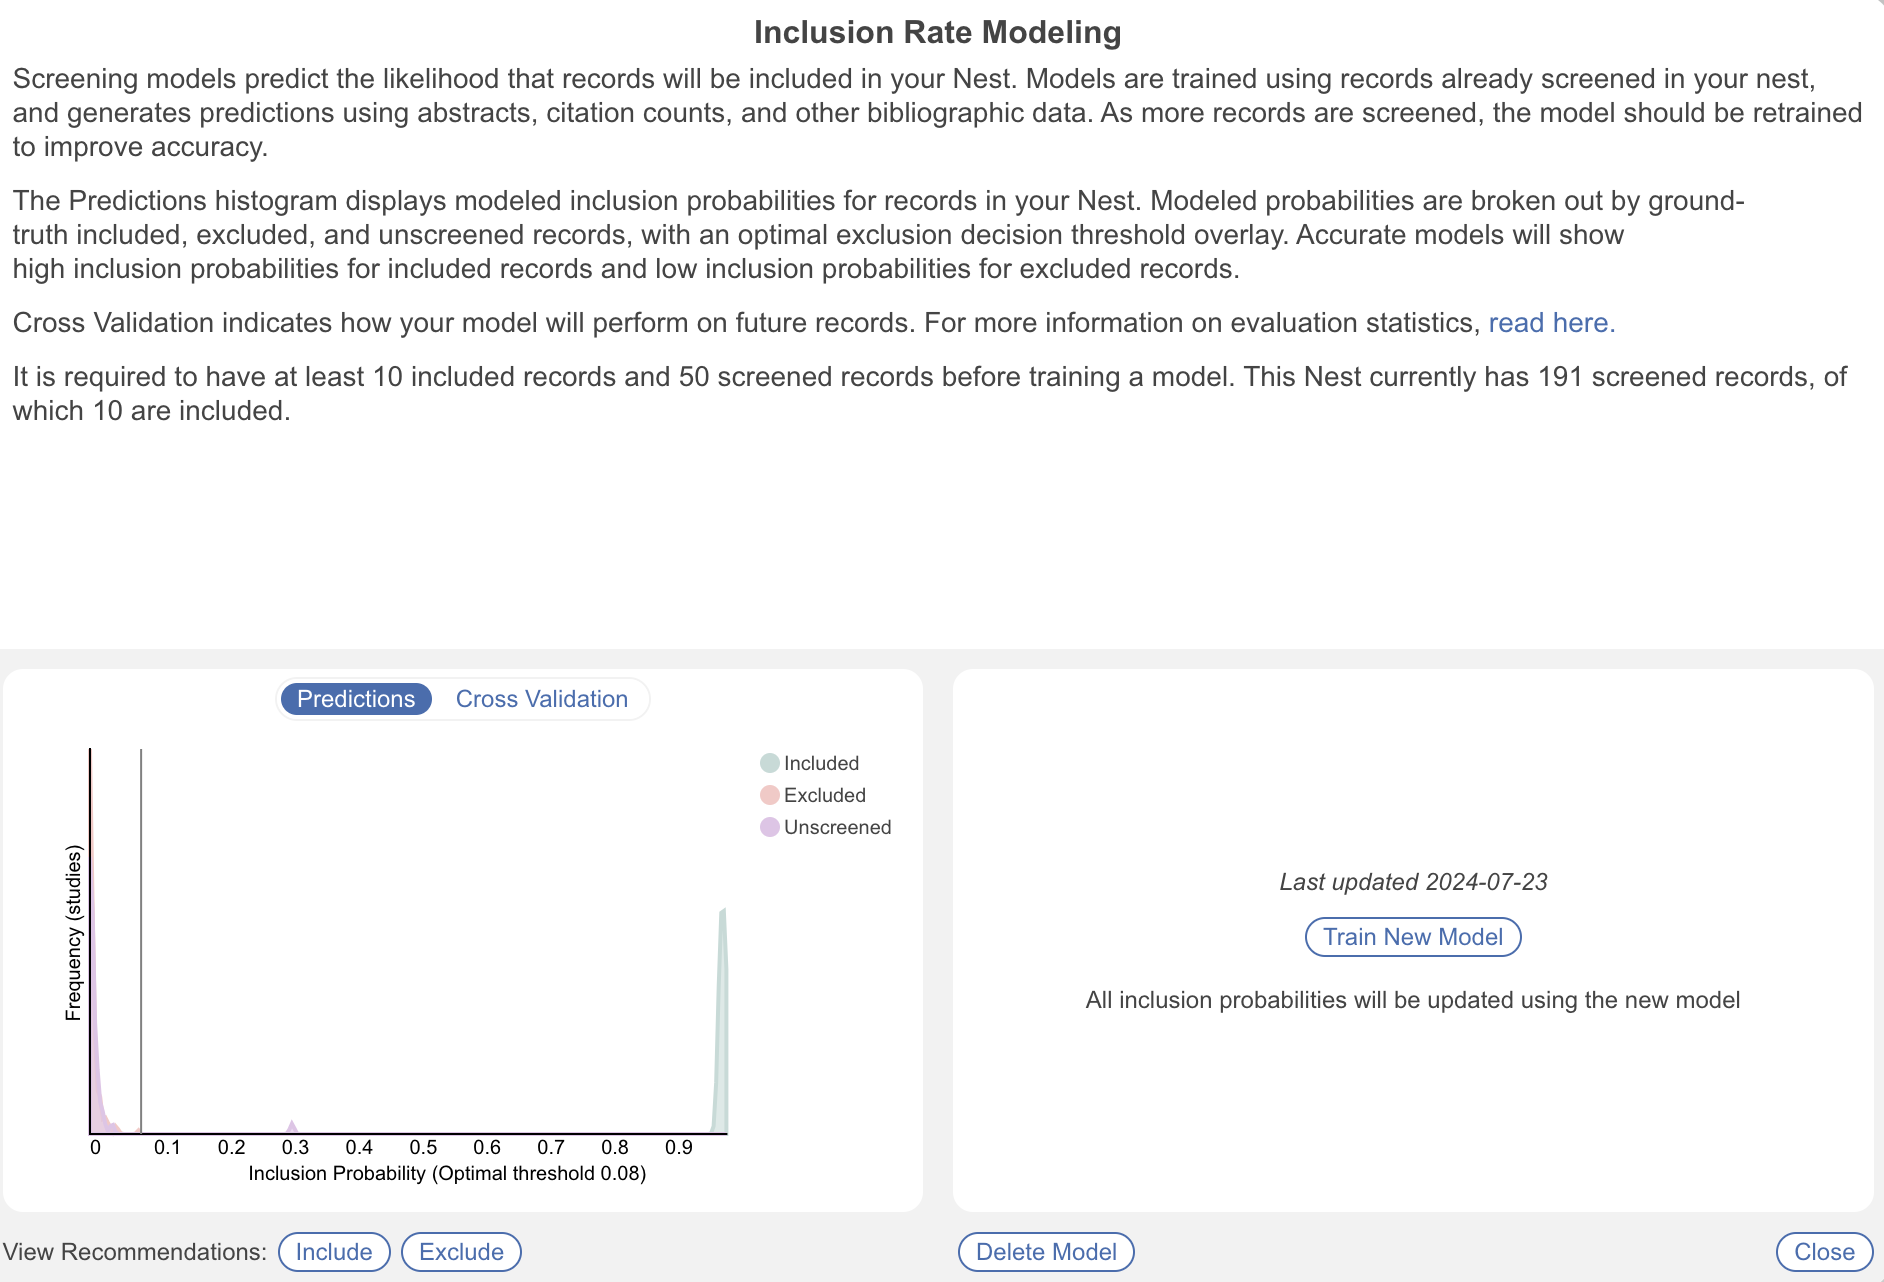
Task: Click the pink Excluded legend dot
Action: click(x=769, y=794)
